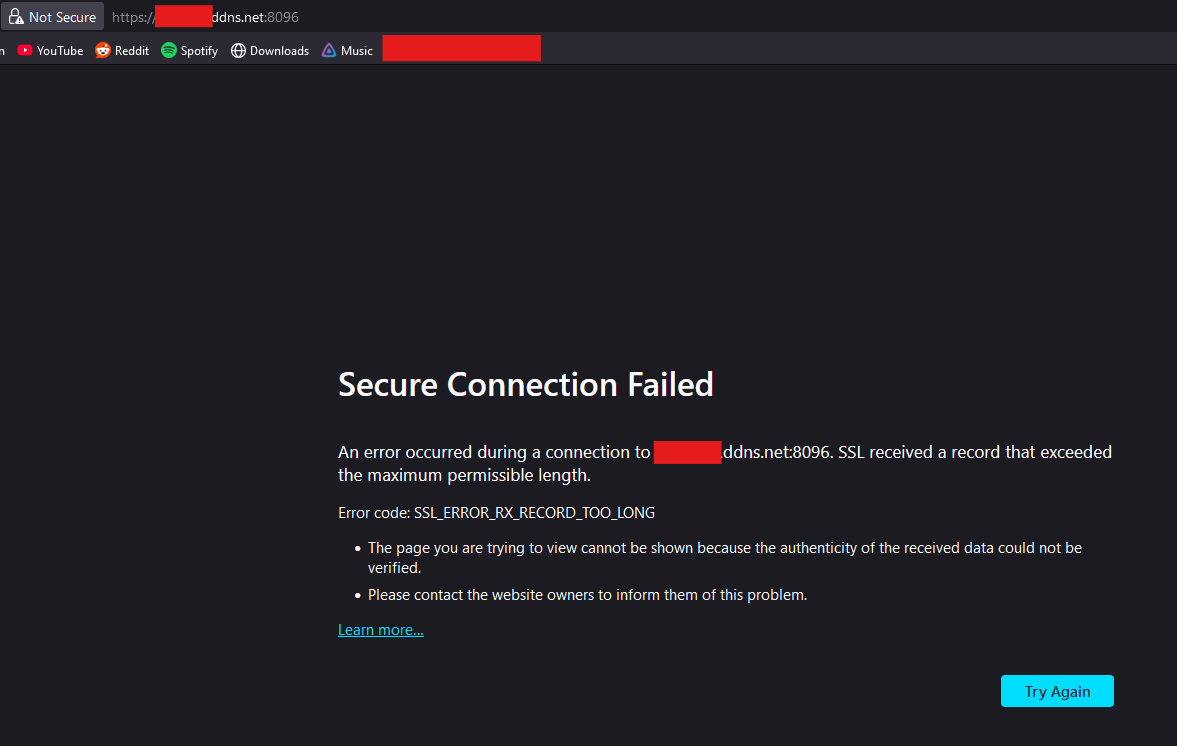Viewport: 1177px width, 746px height.
Task: Click the lock warning icon in the address bar
Action: pos(16,17)
